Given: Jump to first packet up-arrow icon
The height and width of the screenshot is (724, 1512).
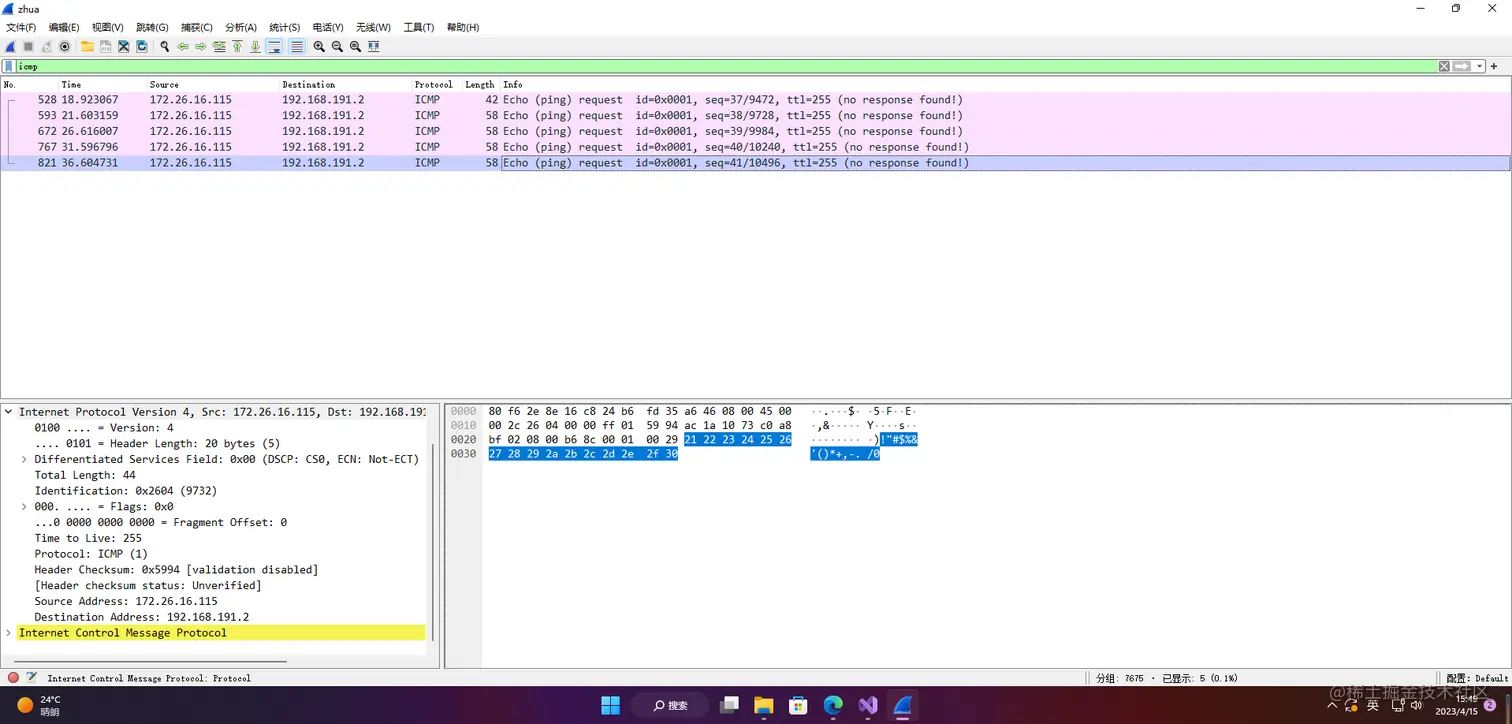Looking at the screenshot, I should (237, 47).
